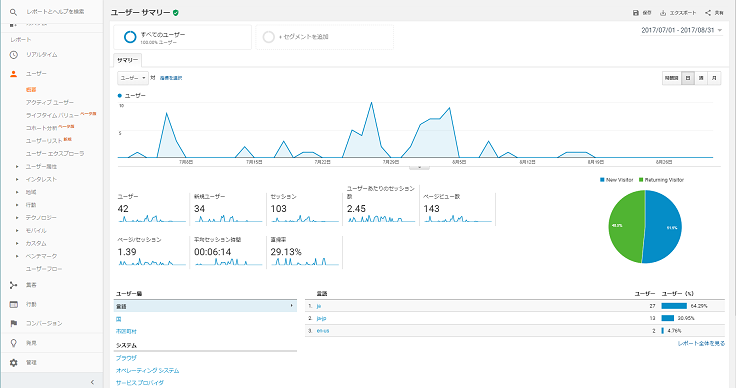The image size is (736, 388).
Task: Open the Admin gear icon
Action: [x=14, y=363]
